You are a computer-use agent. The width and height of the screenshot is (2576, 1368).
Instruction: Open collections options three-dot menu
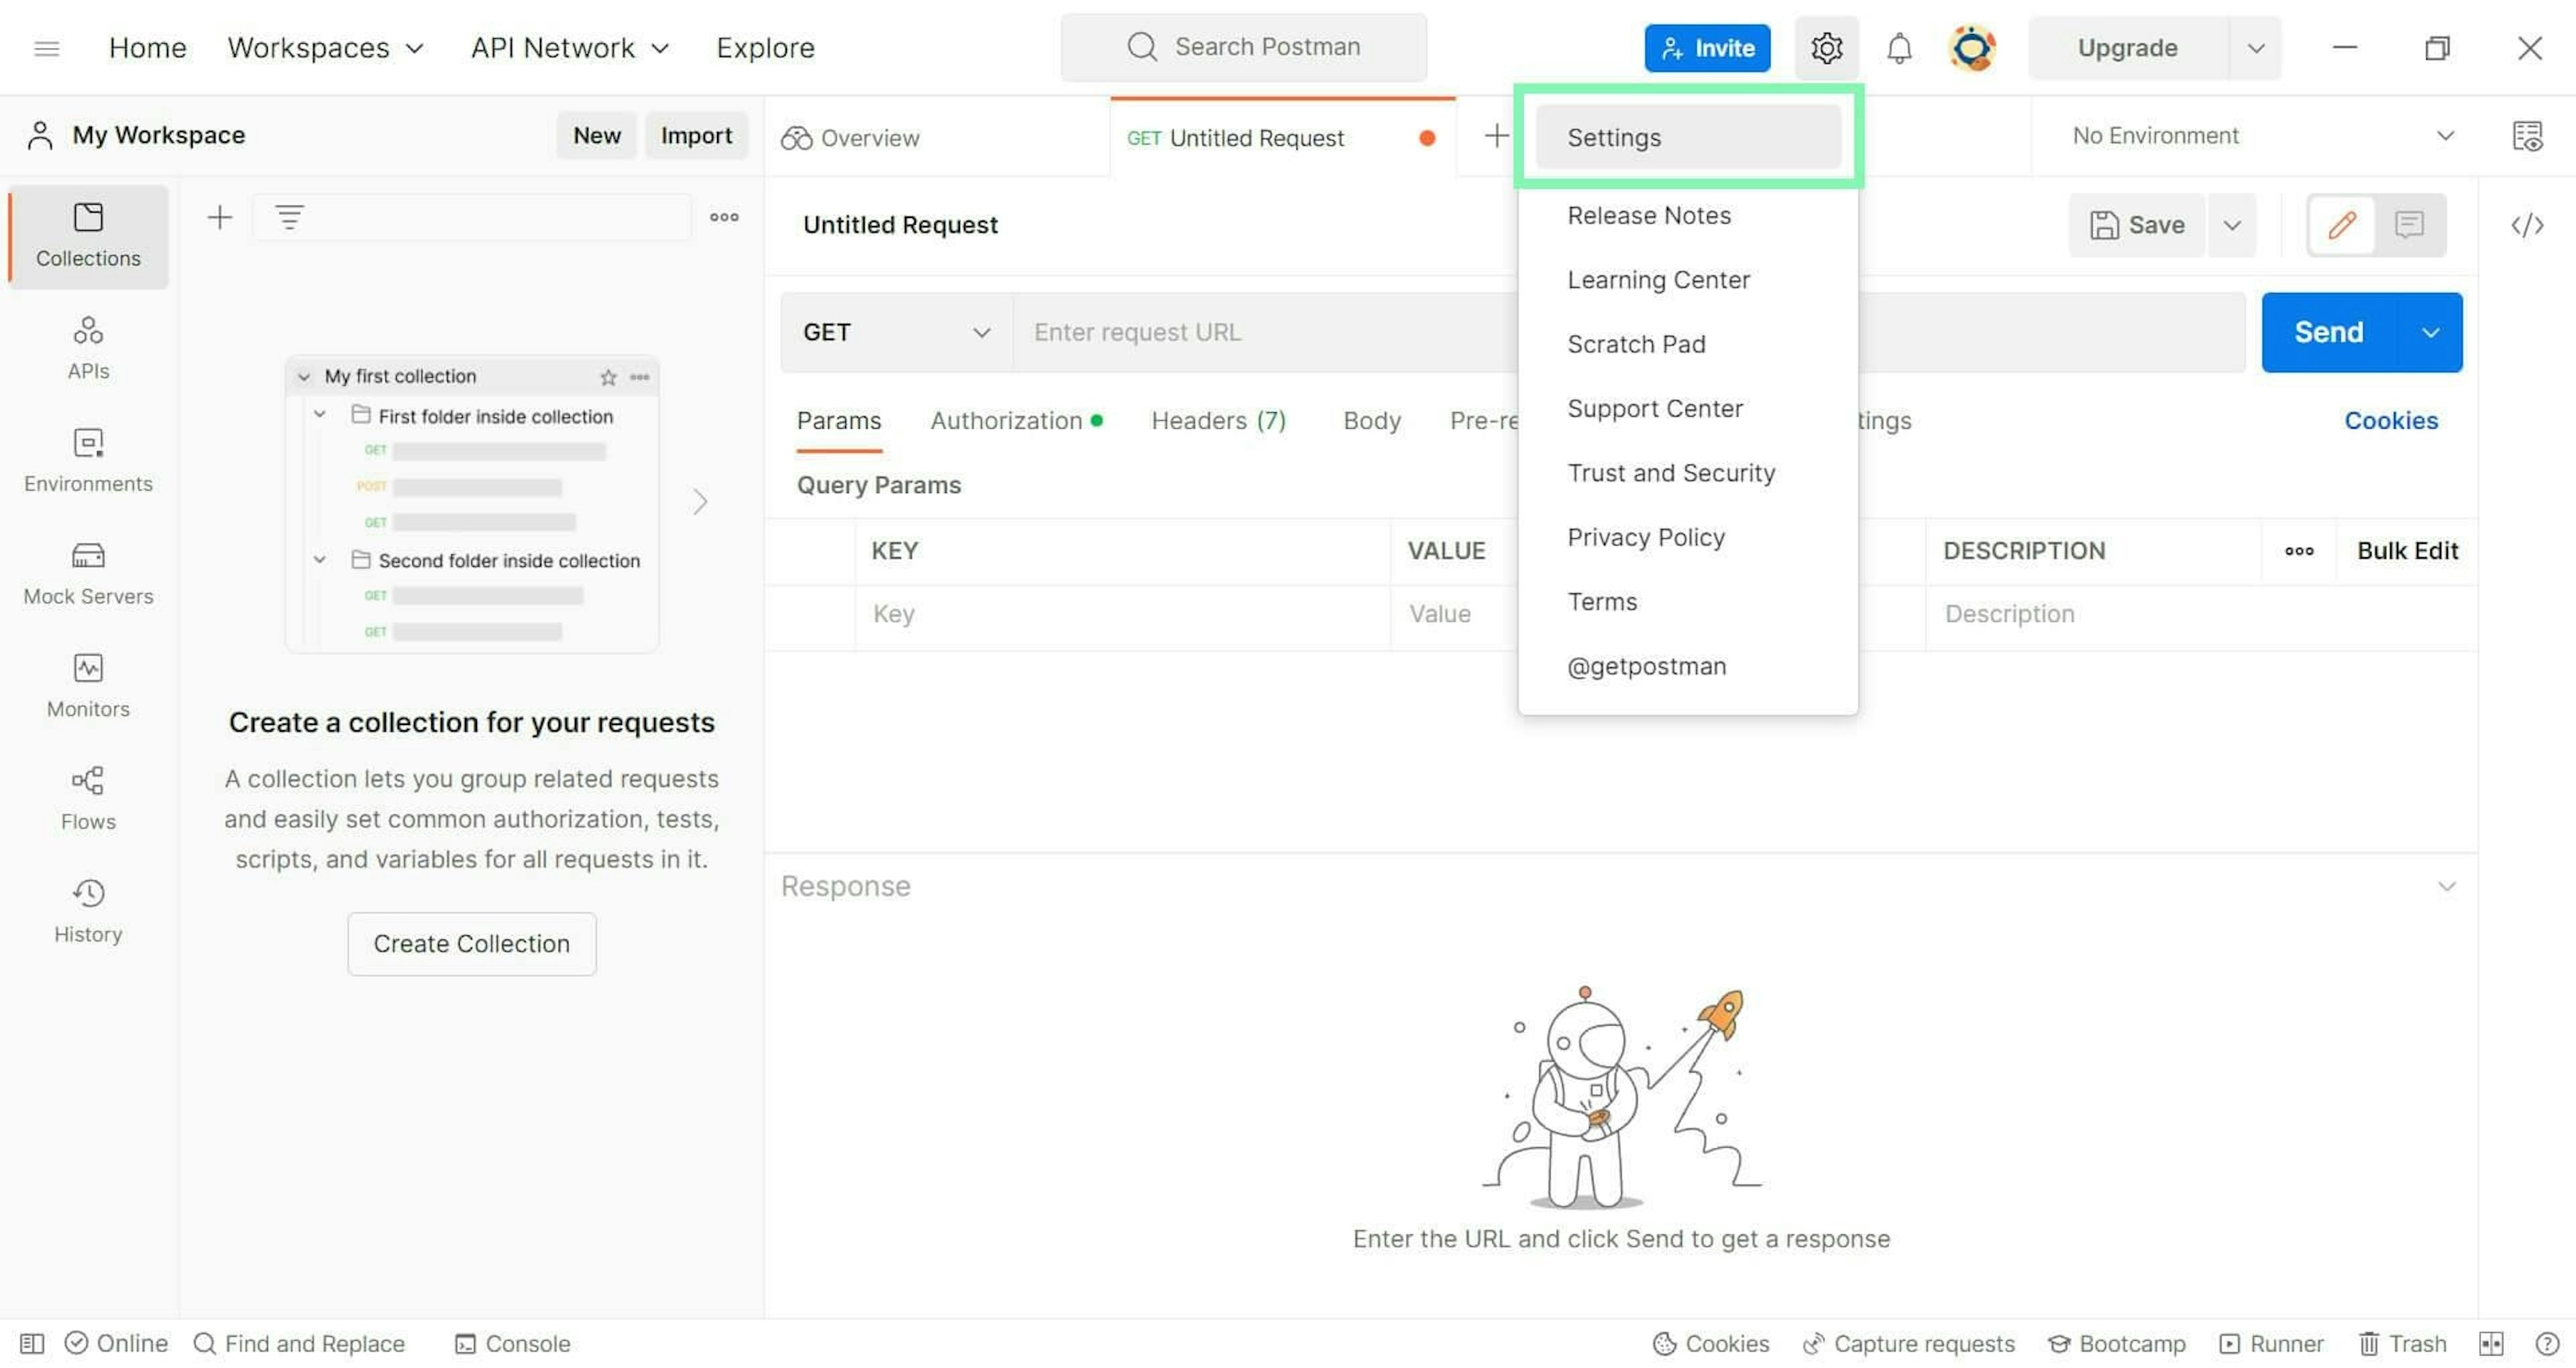coord(724,217)
